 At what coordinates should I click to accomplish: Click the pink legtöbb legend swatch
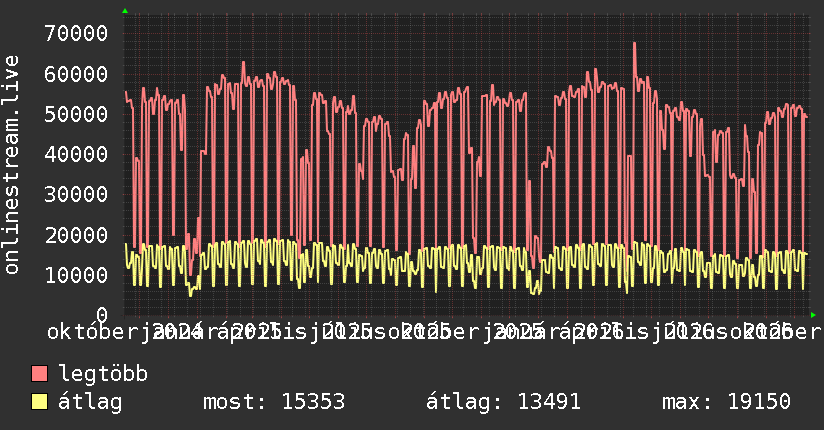(39, 374)
